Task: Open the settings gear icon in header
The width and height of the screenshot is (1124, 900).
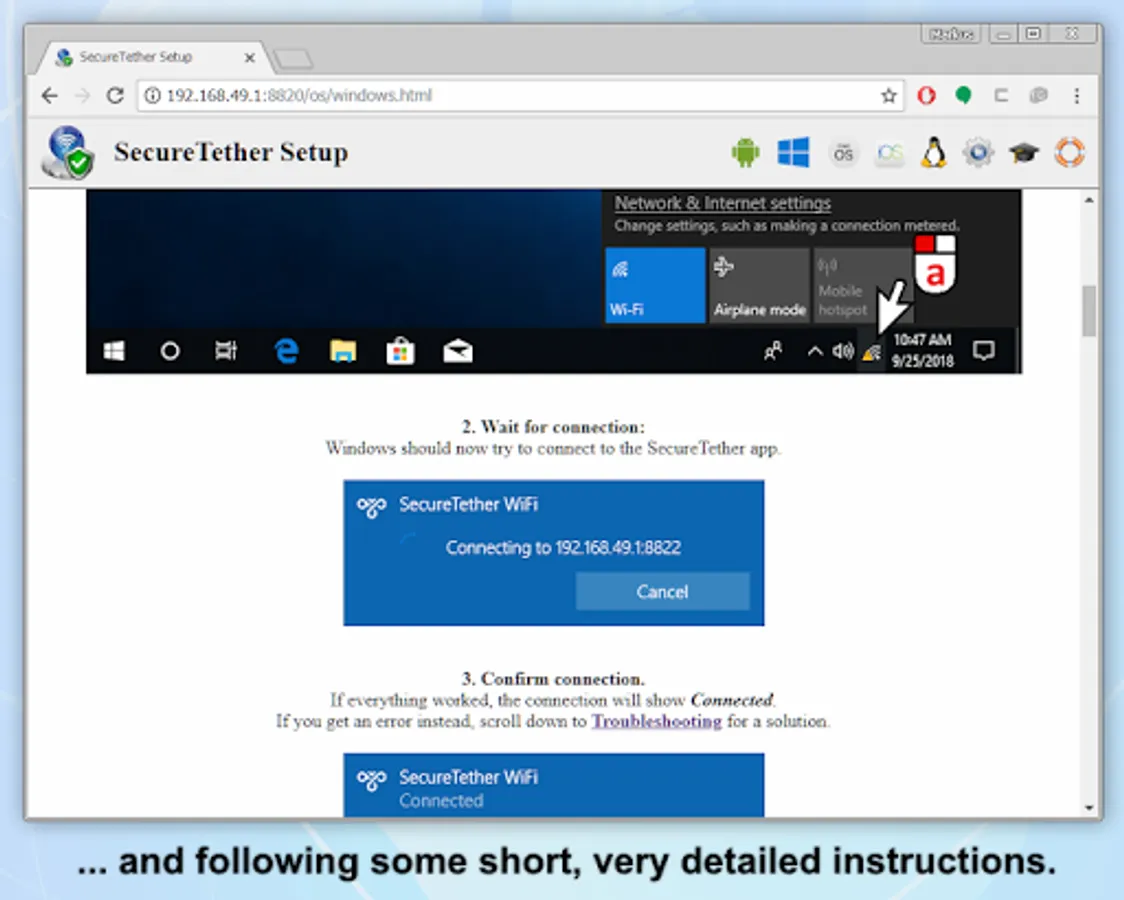Action: click(978, 153)
